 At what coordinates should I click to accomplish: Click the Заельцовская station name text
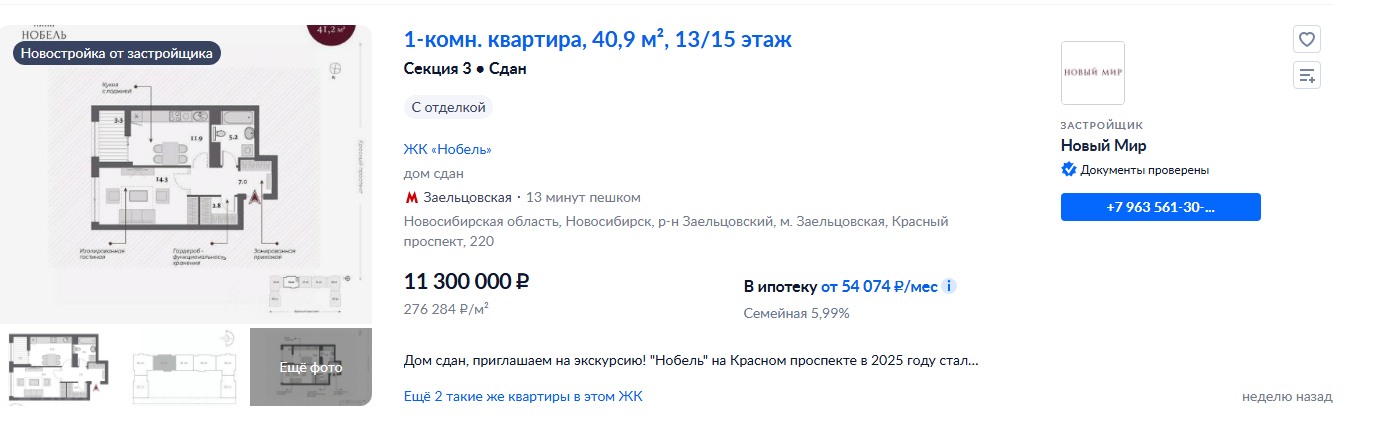(467, 197)
